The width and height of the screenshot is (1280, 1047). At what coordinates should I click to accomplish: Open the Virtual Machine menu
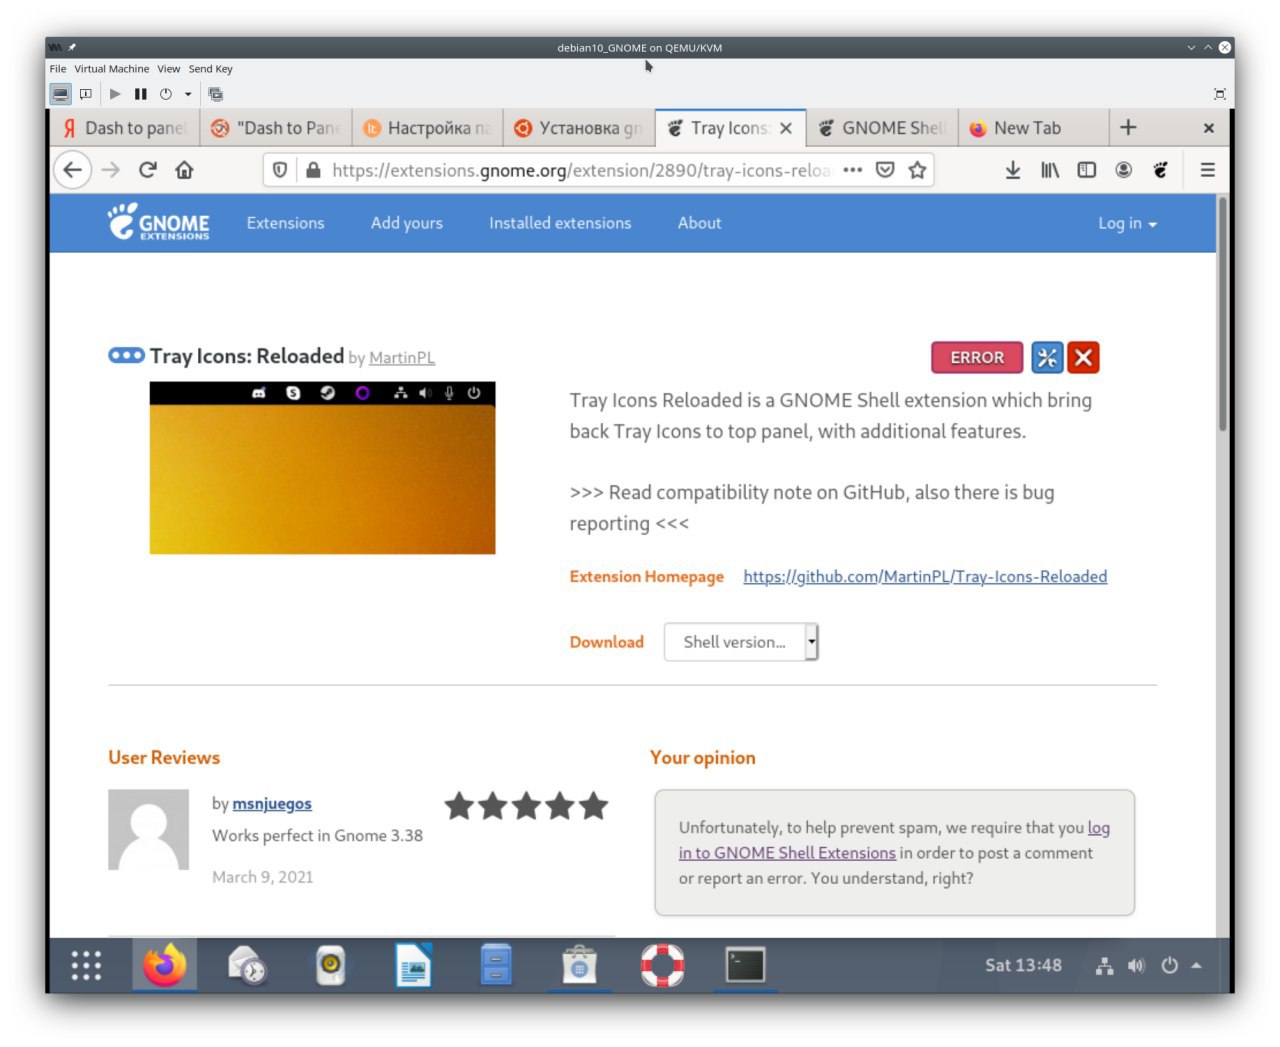coord(111,69)
